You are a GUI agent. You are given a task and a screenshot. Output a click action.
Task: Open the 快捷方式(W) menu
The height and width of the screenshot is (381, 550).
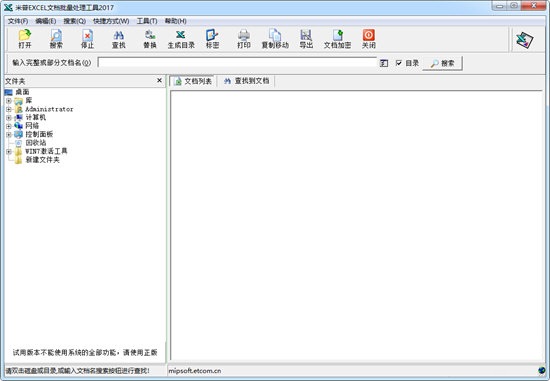click(x=111, y=21)
